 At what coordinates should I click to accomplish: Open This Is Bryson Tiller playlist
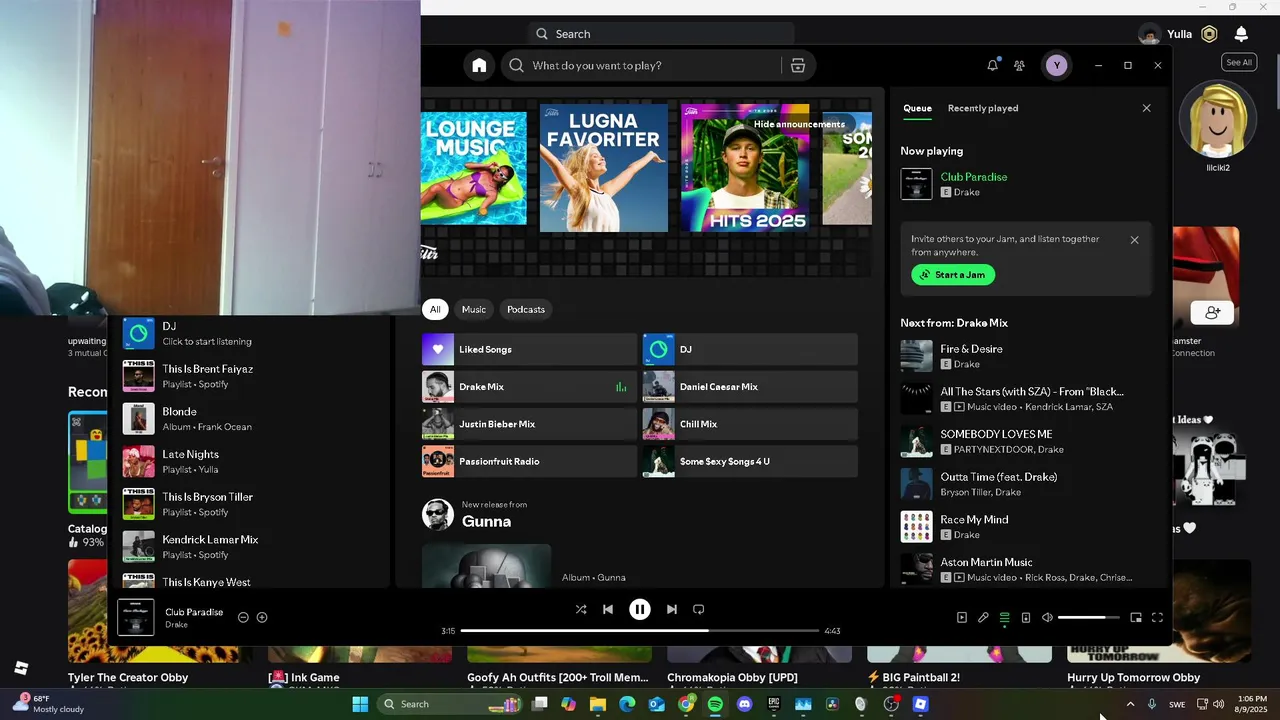[250, 504]
